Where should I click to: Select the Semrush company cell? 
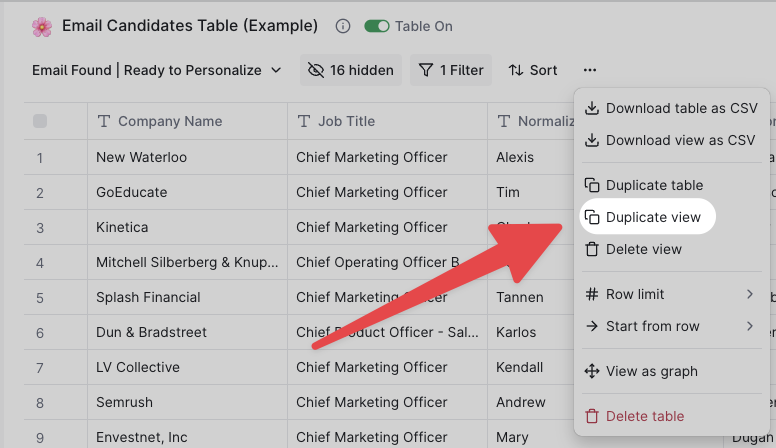[188, 402]
